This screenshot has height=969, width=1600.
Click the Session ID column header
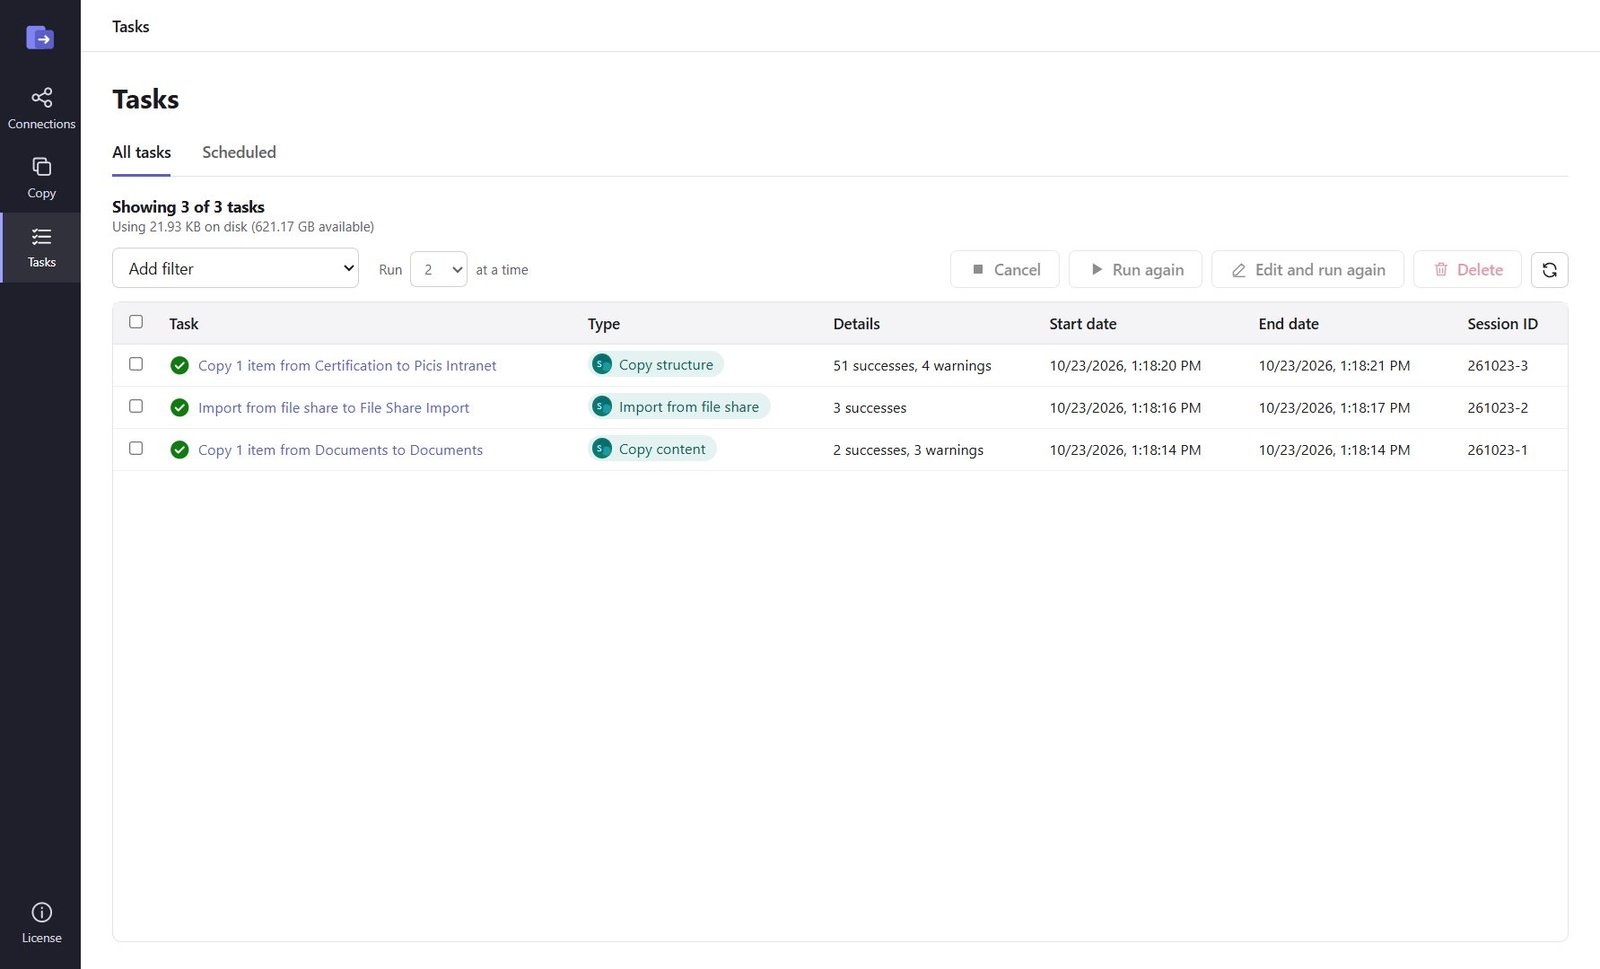[1503, 324]
